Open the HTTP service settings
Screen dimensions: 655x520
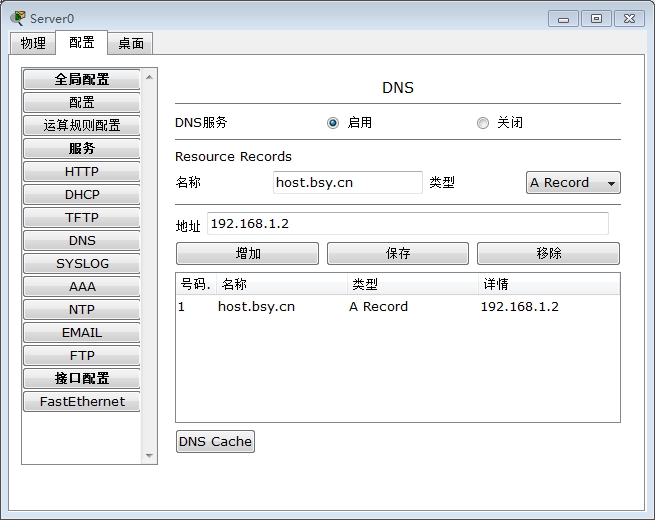(82, 172)
